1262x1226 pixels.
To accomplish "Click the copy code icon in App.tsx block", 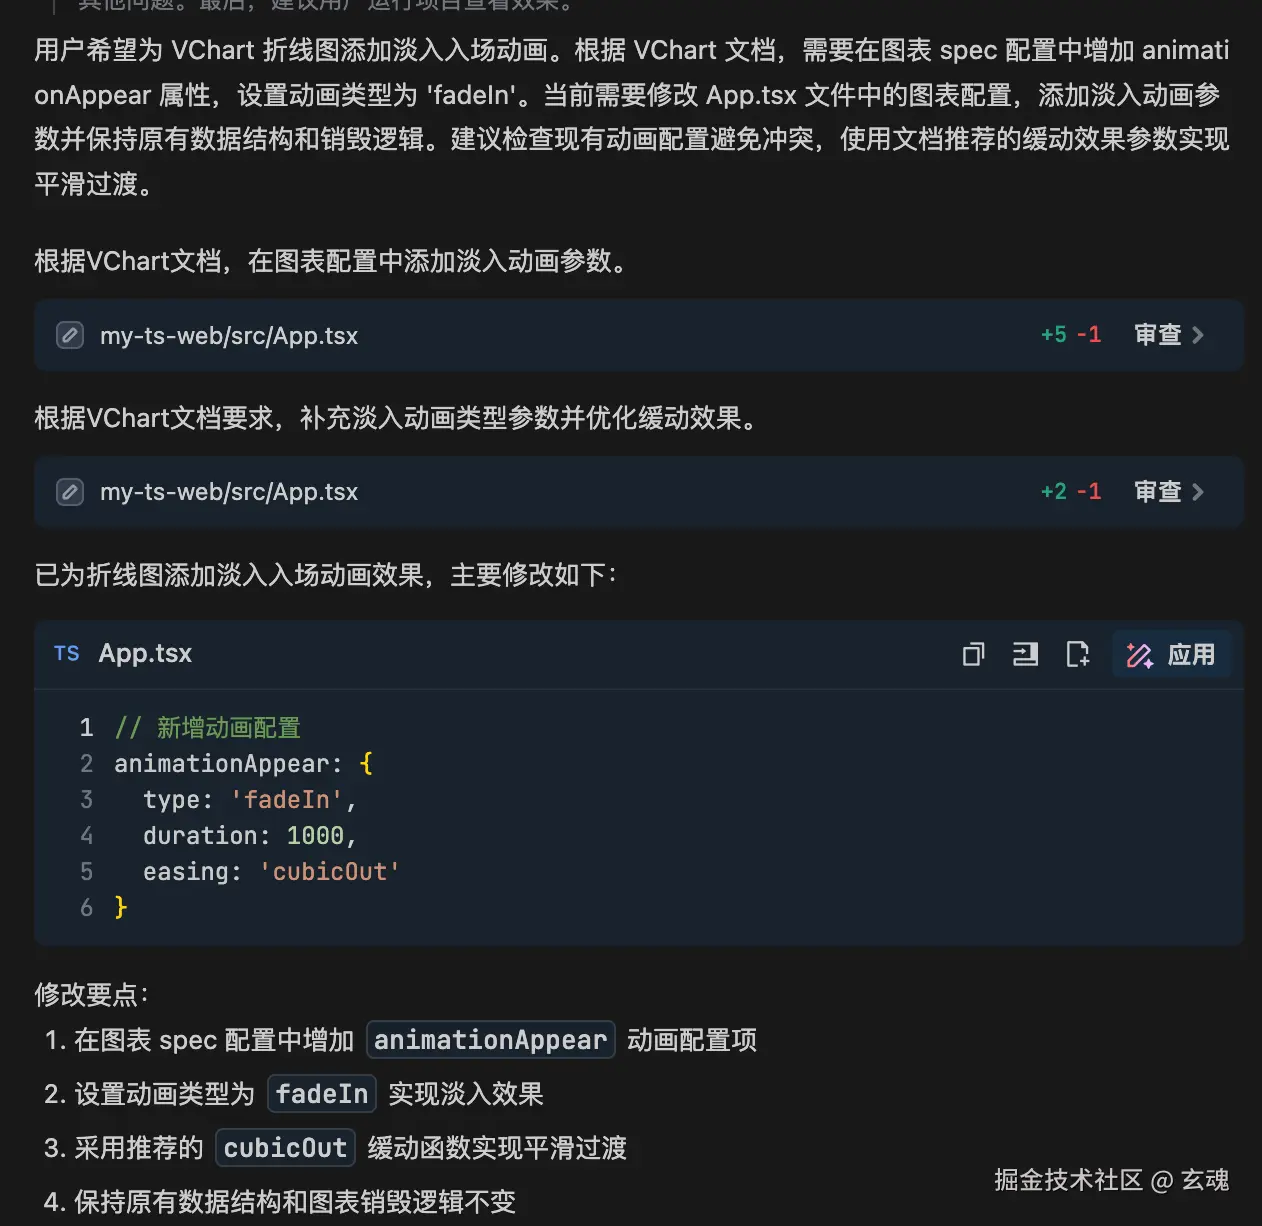I will (x=973, y=654).
